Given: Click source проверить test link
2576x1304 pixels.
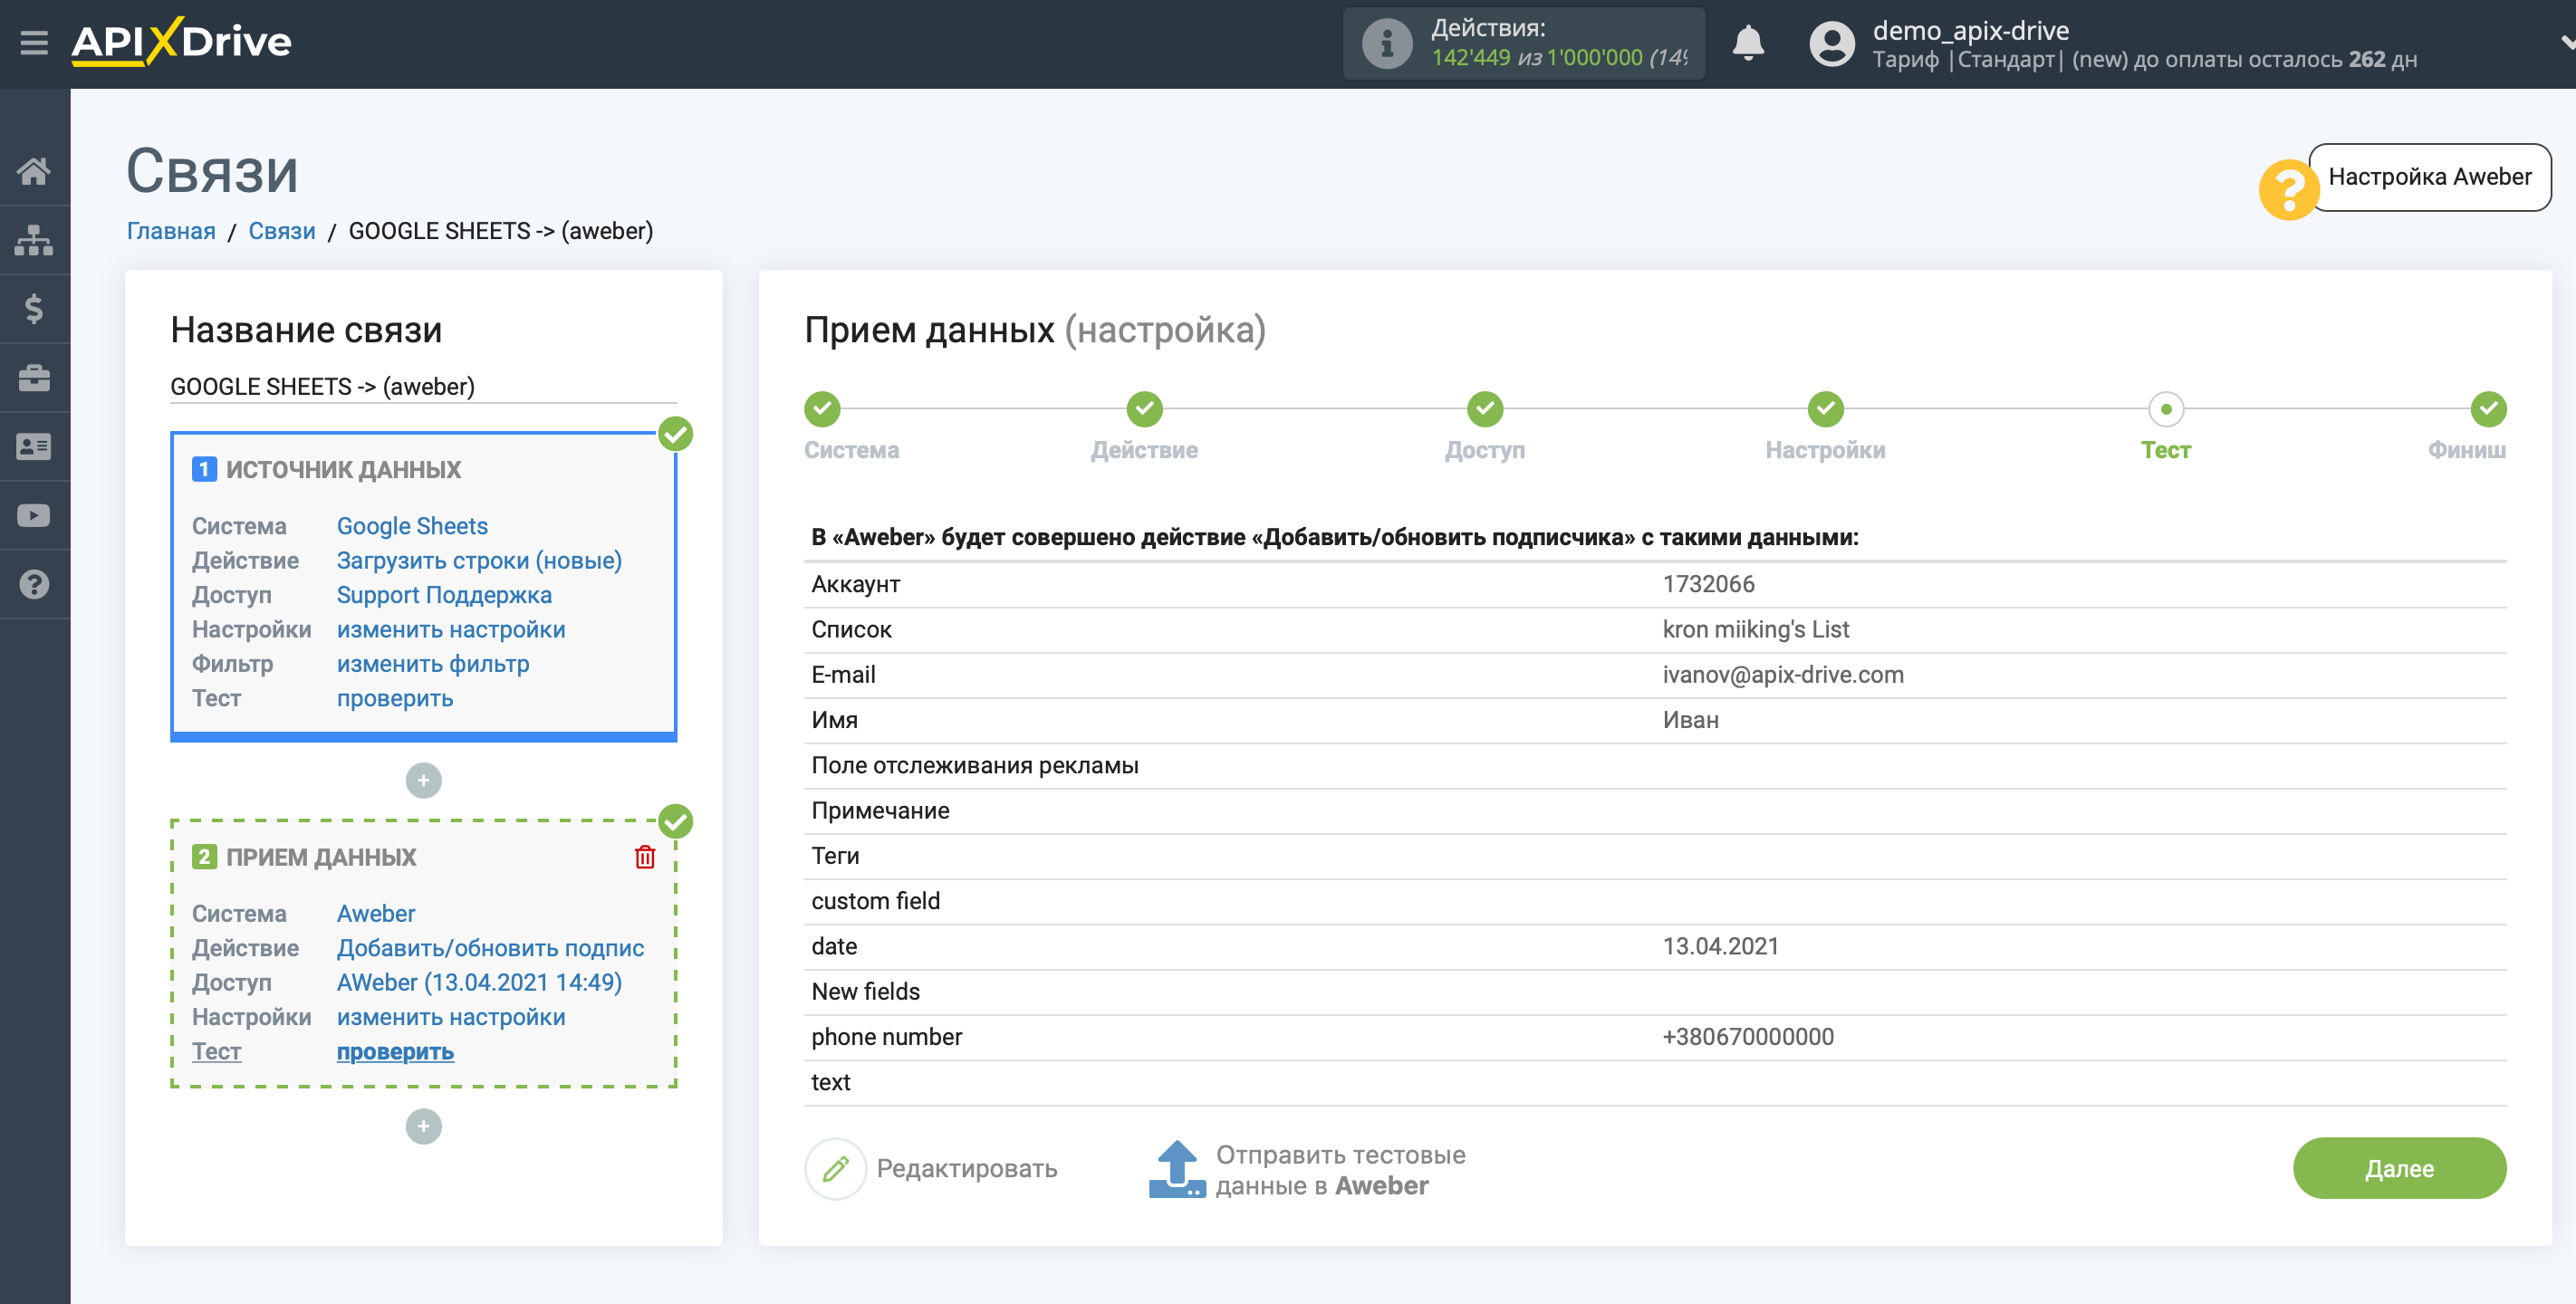Looking at the screenshot, I should 395,698.
